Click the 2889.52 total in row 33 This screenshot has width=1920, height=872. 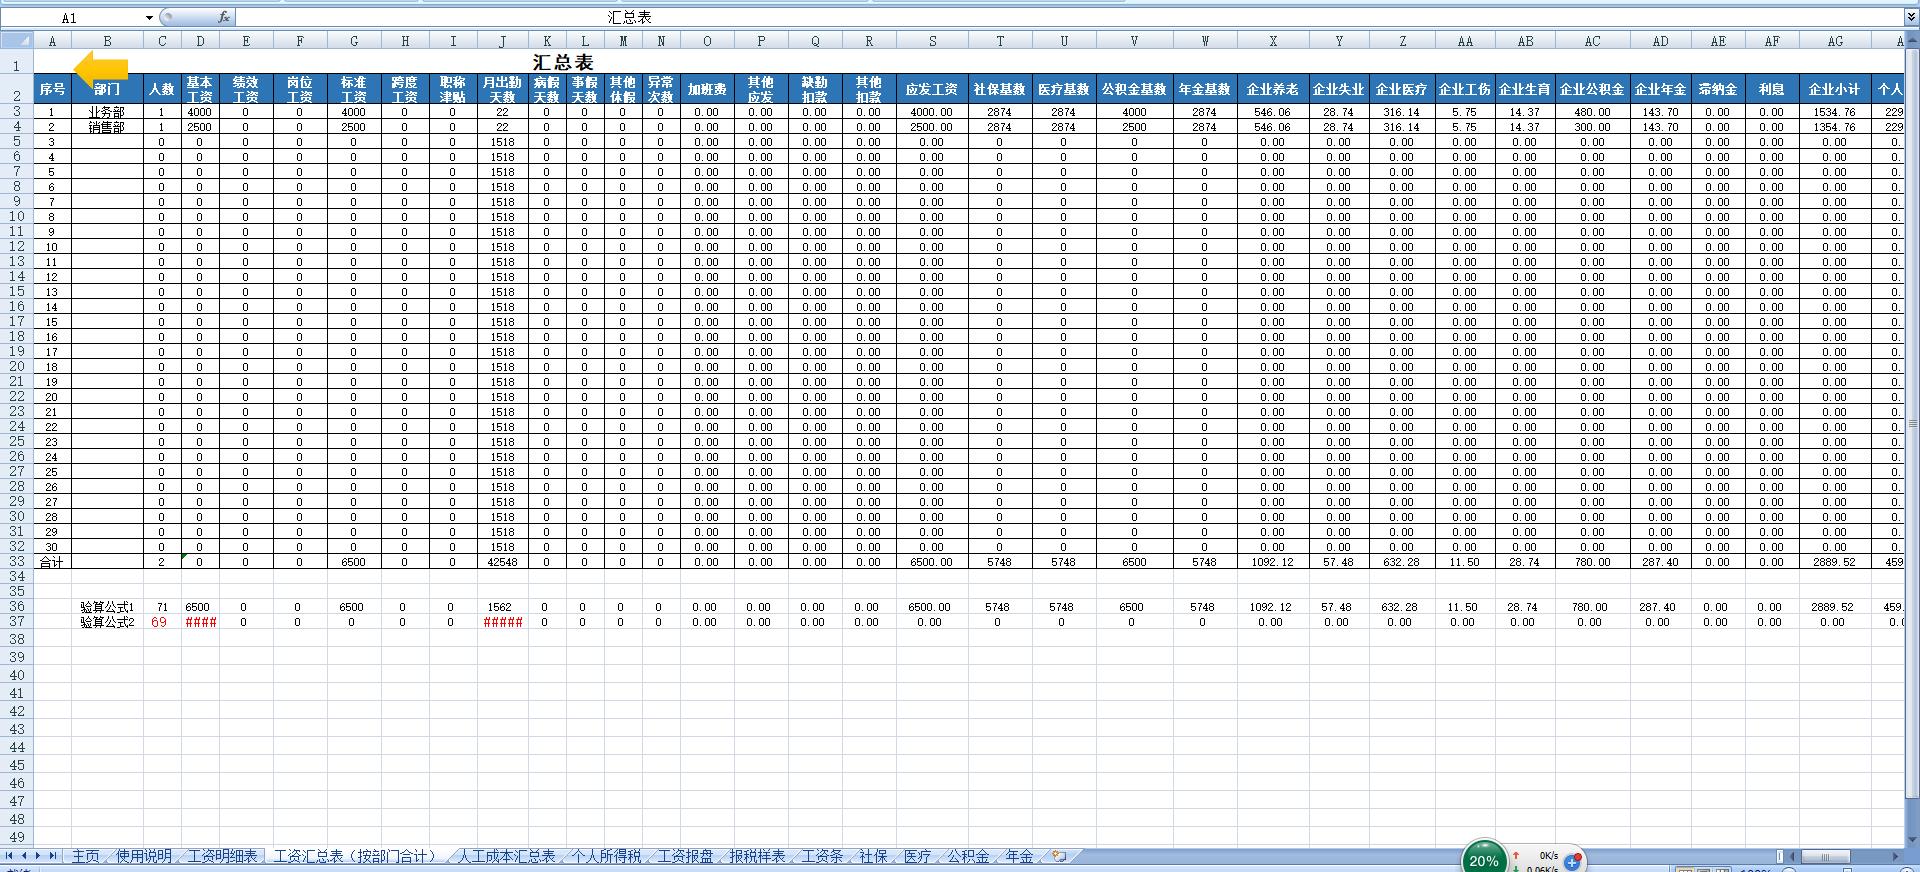coord(1835,562)
